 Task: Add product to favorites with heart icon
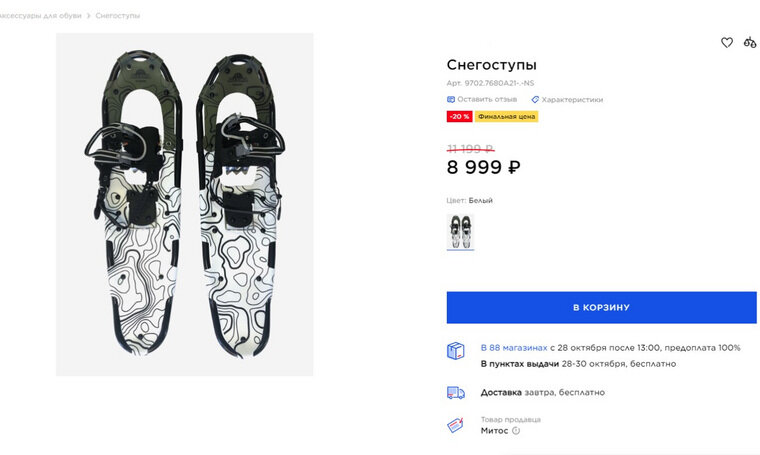click(727, 42)
